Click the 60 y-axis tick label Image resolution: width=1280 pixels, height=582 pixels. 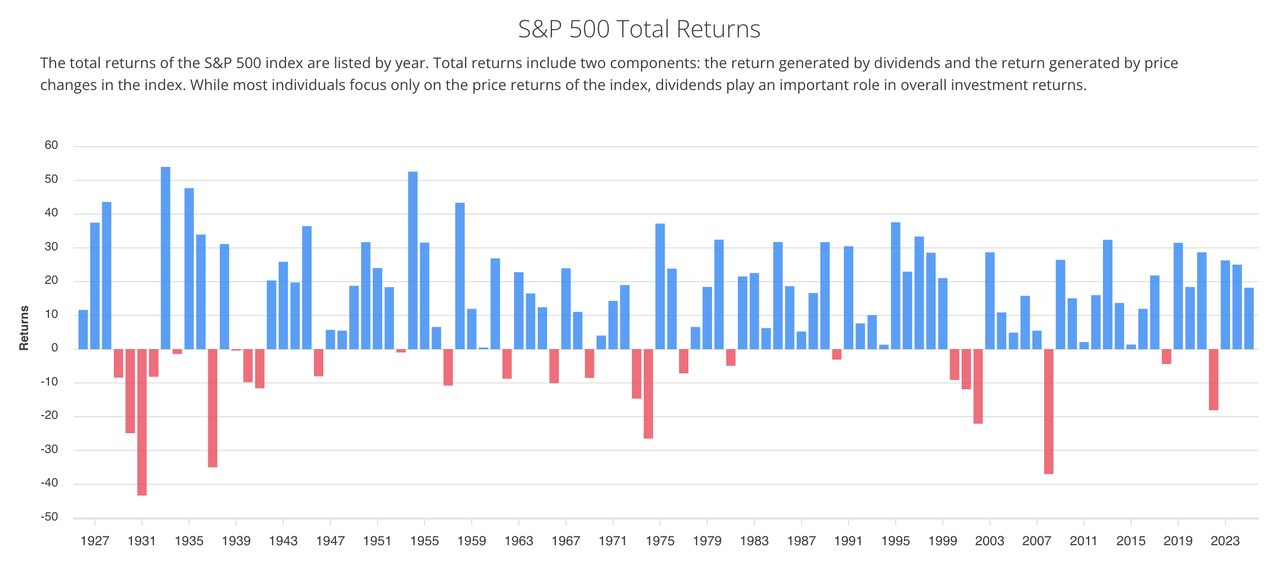[x=51, y=146]
